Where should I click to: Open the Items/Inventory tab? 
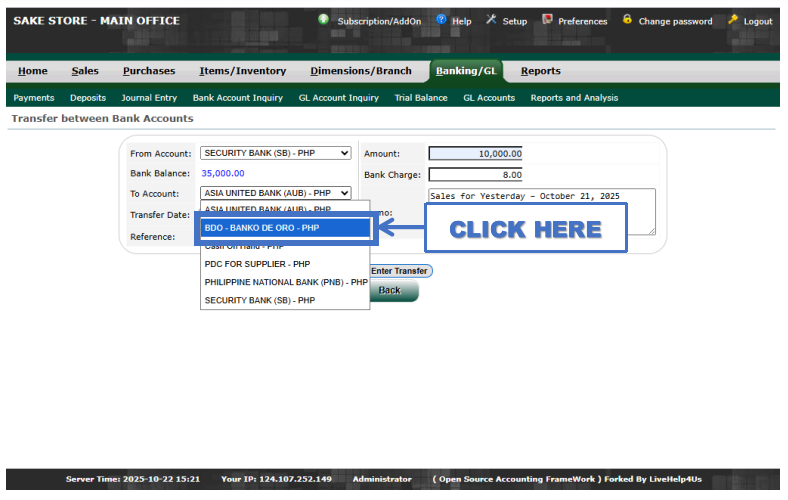(x=242, y=71)
